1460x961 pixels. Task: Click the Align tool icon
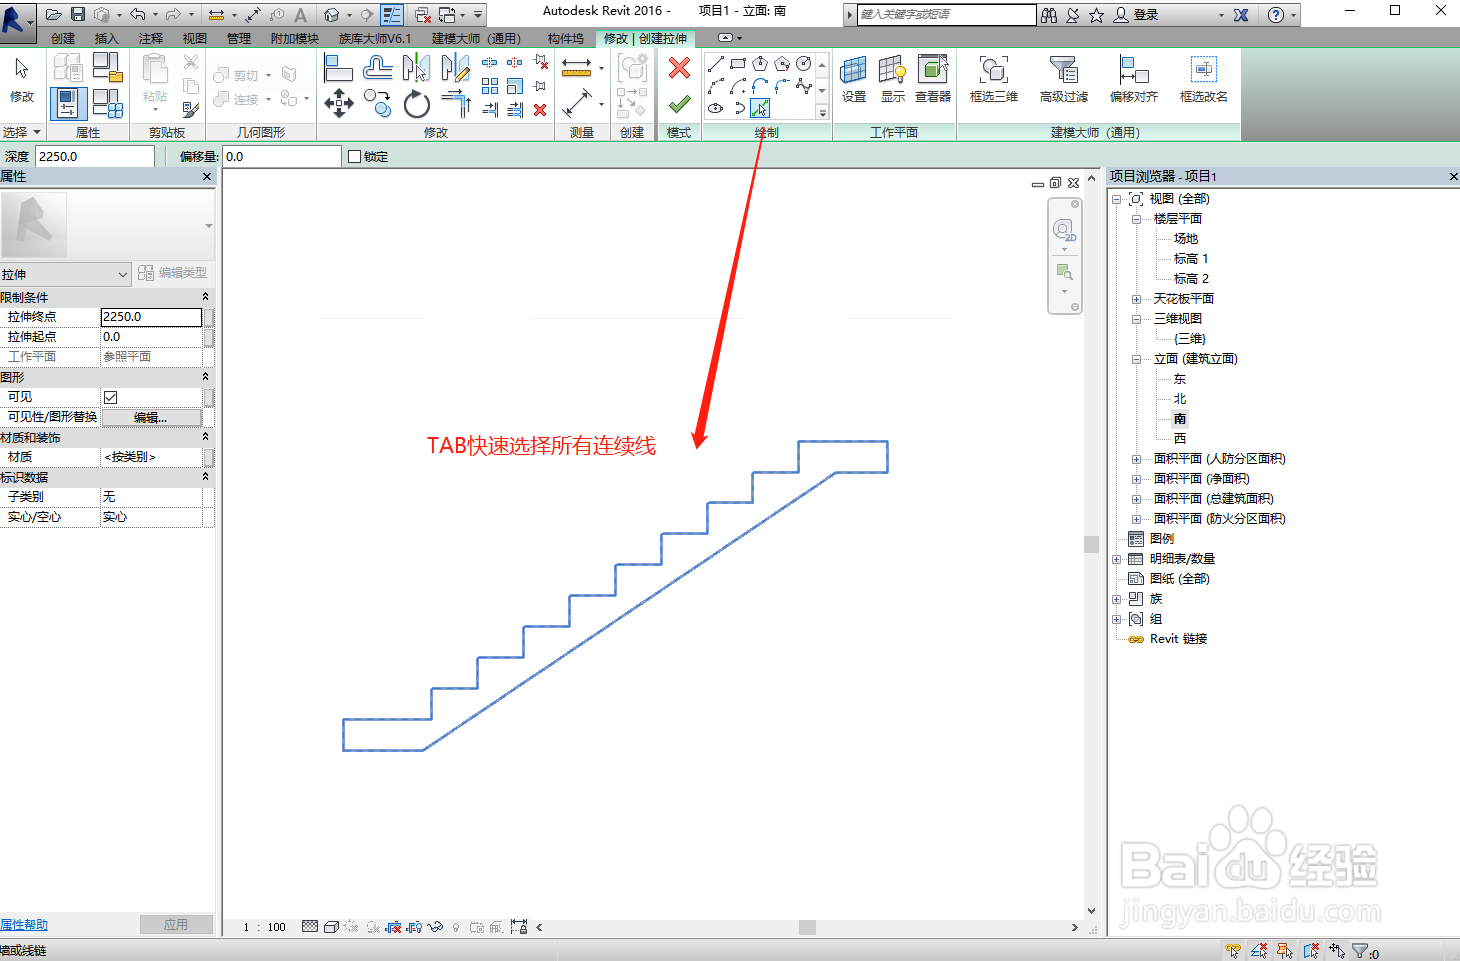pyautogui.click(x=339, y=68)
